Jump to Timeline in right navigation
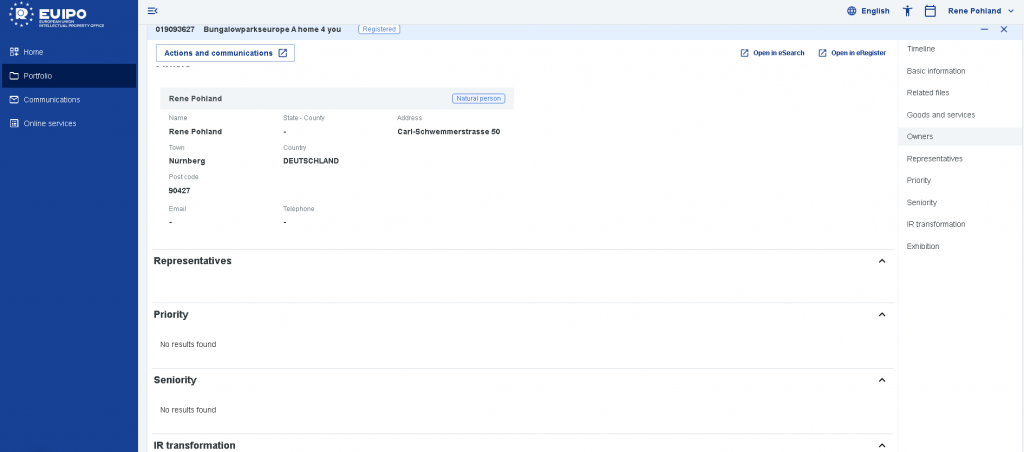Viewport: 1024px width, 452px height. (922, 49)
